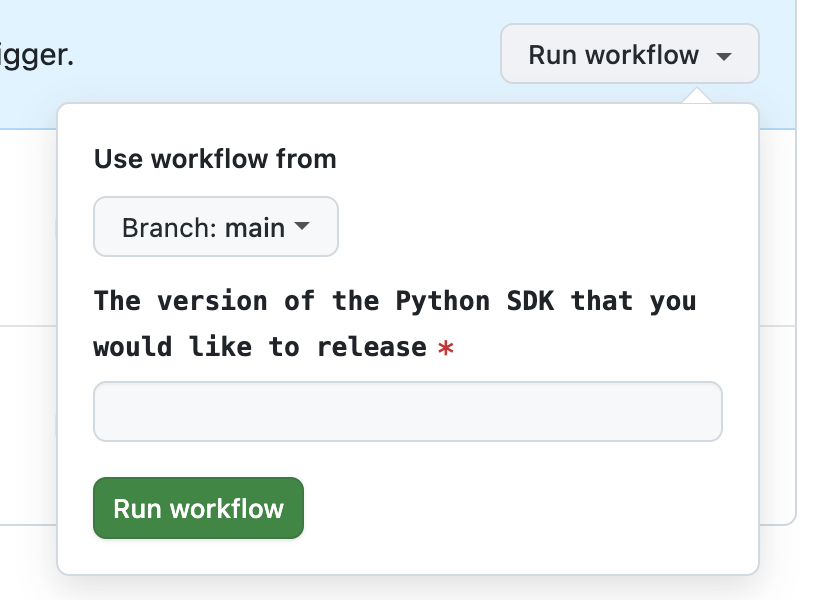This screenshot has width=816, height=600.
Task: Toggle the workflow dispatch dropdown closed
Action: click(x=629, y=54)
